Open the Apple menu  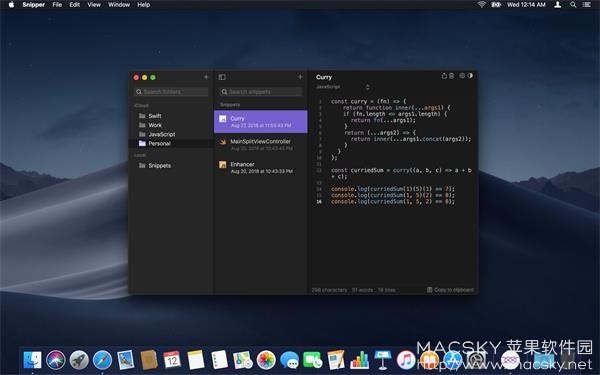tap(11, 5)
